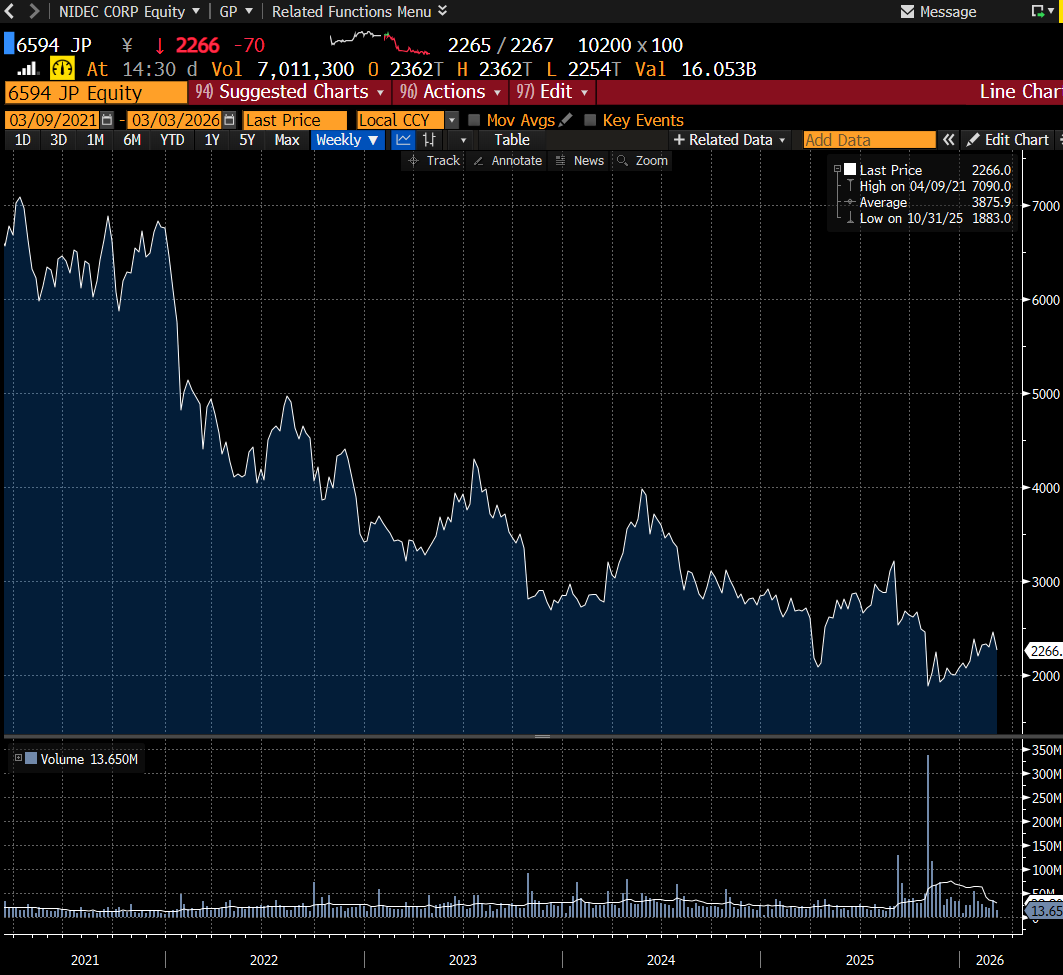Open the GP function dropdown
1063x975 pixels.
coord(235,12)
